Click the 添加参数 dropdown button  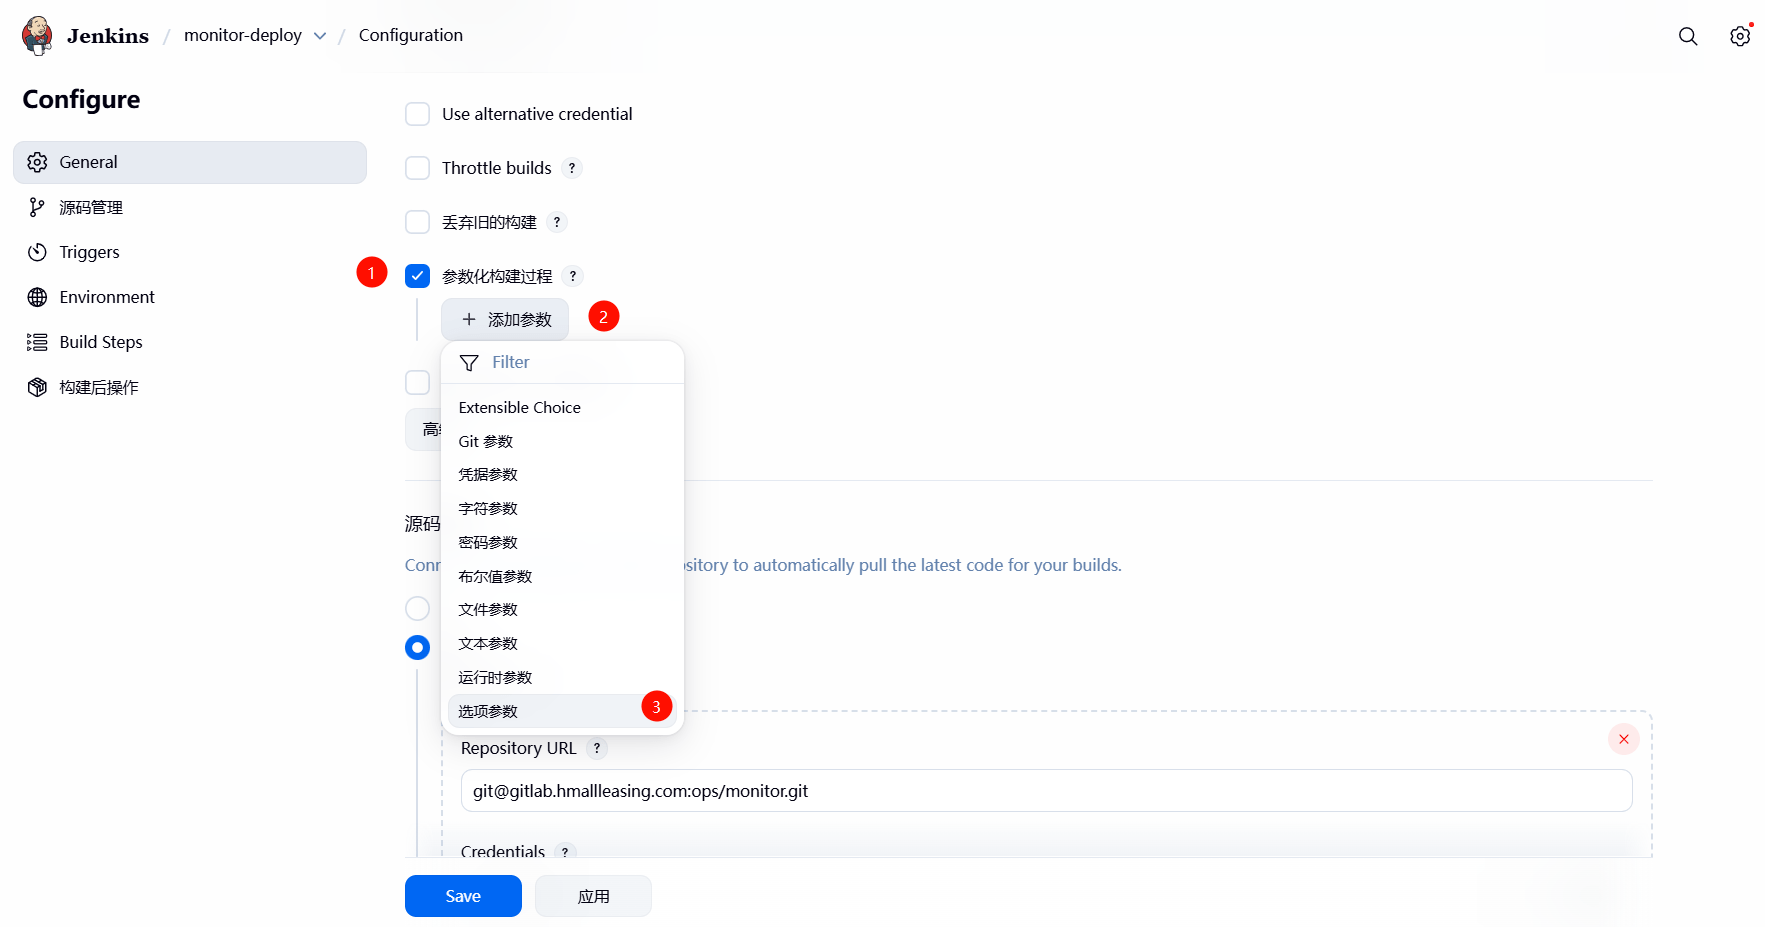click(505, 320)
